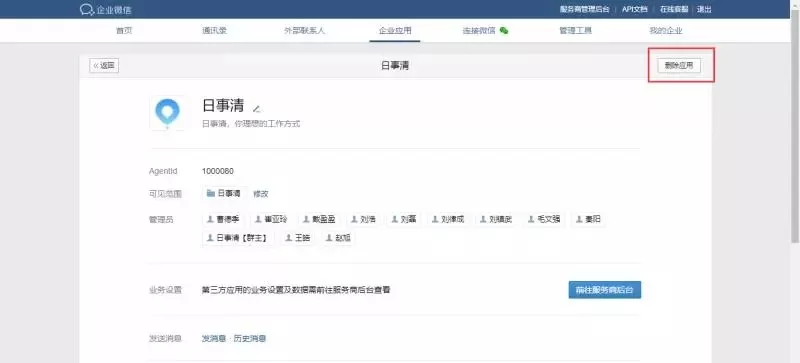This screenshot has height=363, width=800.
Task: Click the person icon of 戴盈盈
Action: (306, 220)
